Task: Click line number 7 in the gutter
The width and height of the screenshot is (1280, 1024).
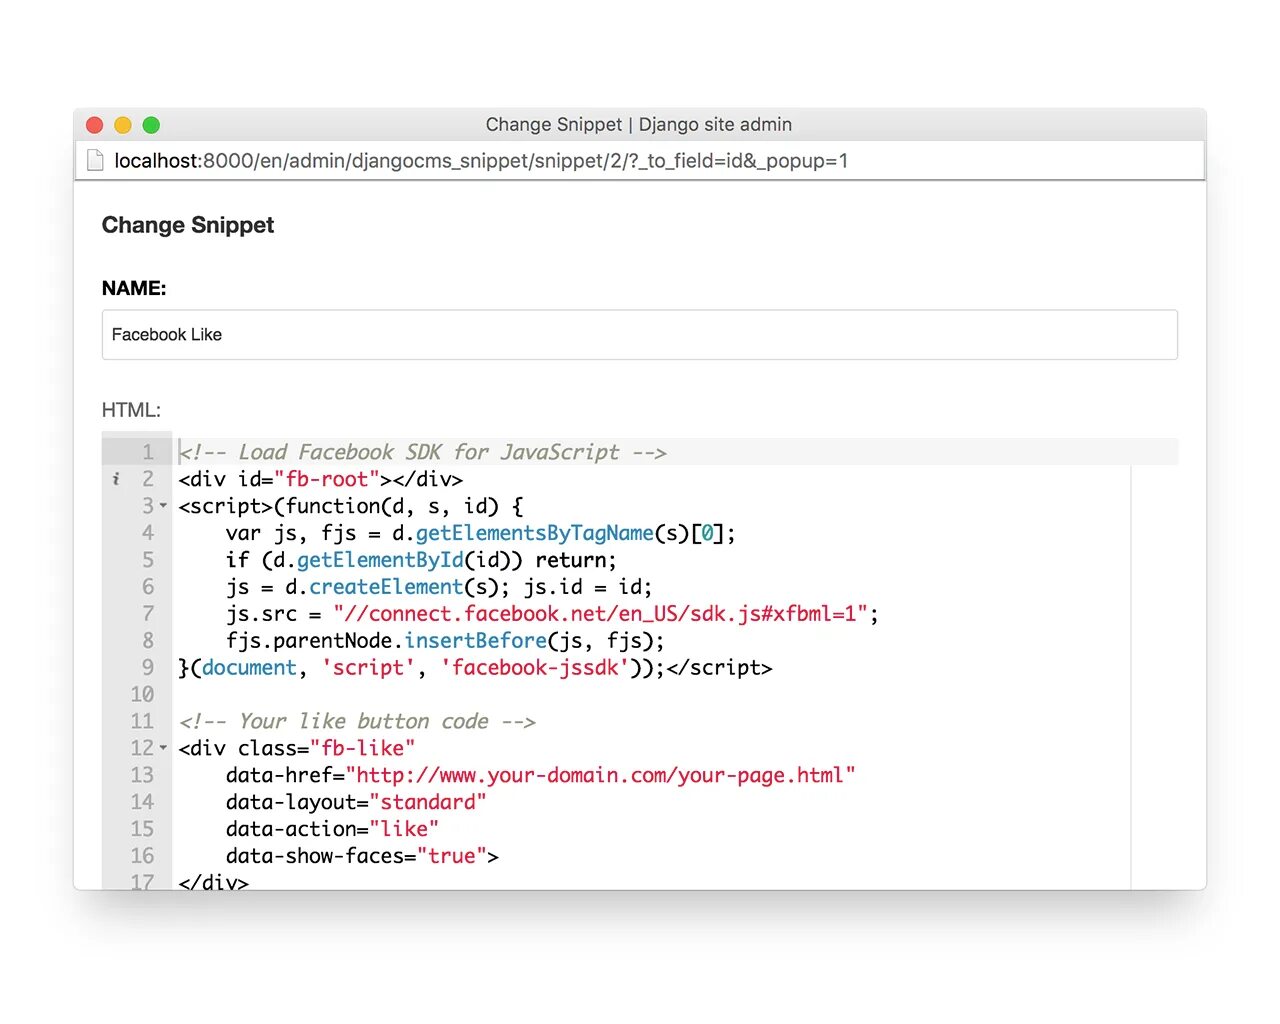Action: (x=148, y=614)
